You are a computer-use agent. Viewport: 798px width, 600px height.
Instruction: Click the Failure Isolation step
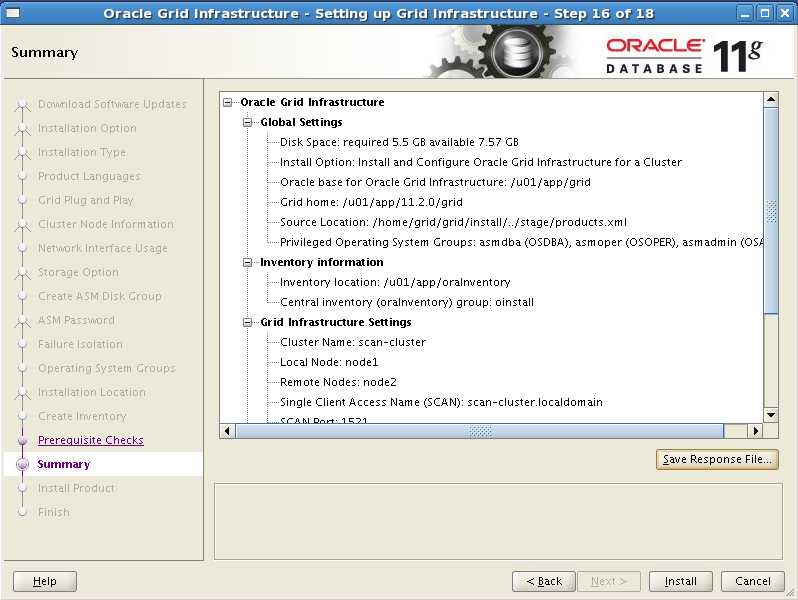tap(80, 344)
